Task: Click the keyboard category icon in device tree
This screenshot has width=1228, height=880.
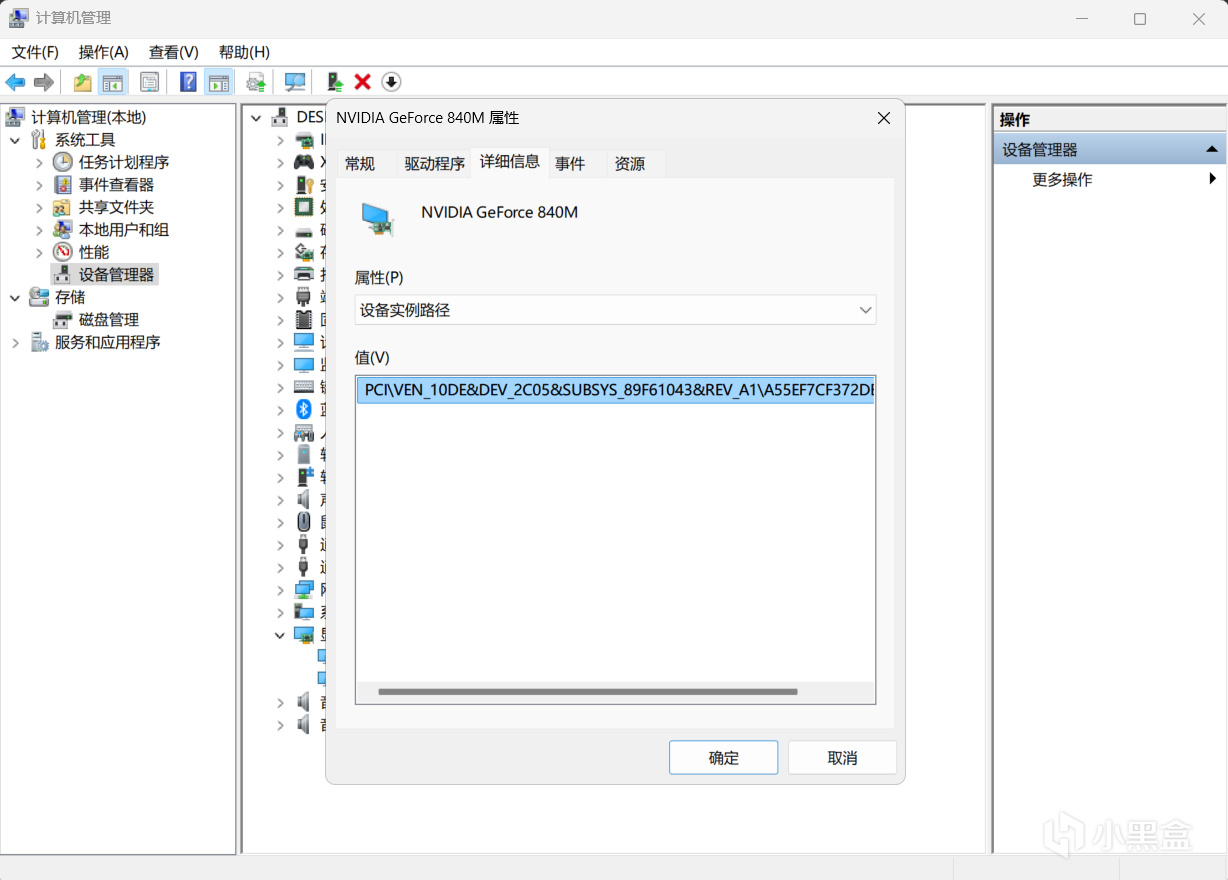Action: [304, 387]
